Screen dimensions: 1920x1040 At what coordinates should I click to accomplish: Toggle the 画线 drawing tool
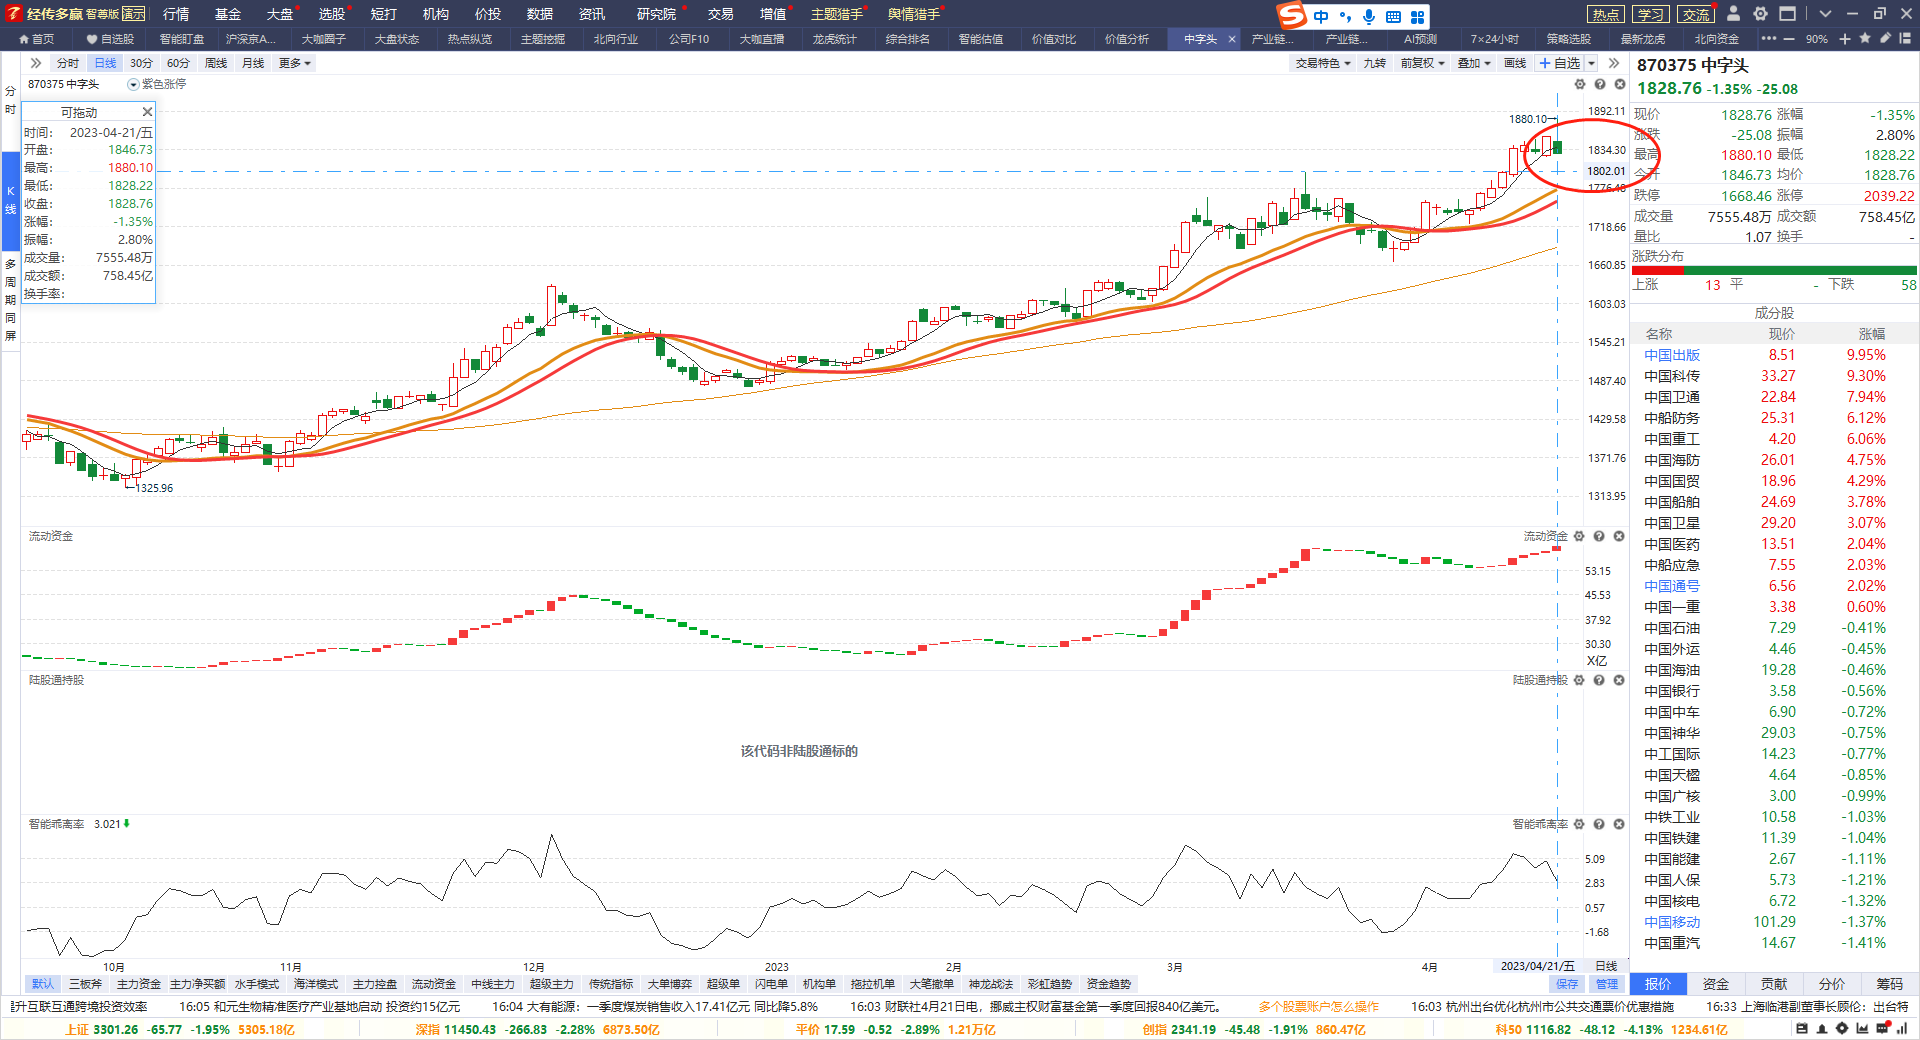pos(1515,63)
